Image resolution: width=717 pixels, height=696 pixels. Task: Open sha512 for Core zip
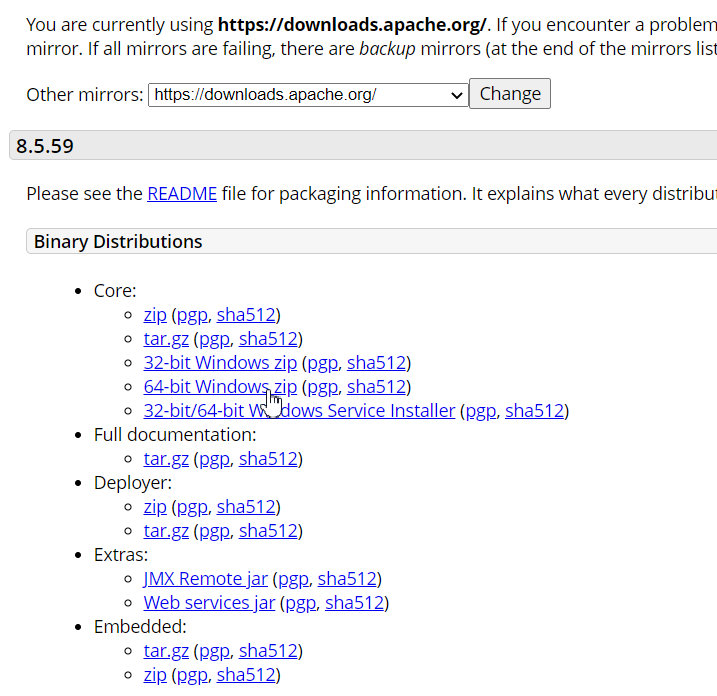(246, 315)
